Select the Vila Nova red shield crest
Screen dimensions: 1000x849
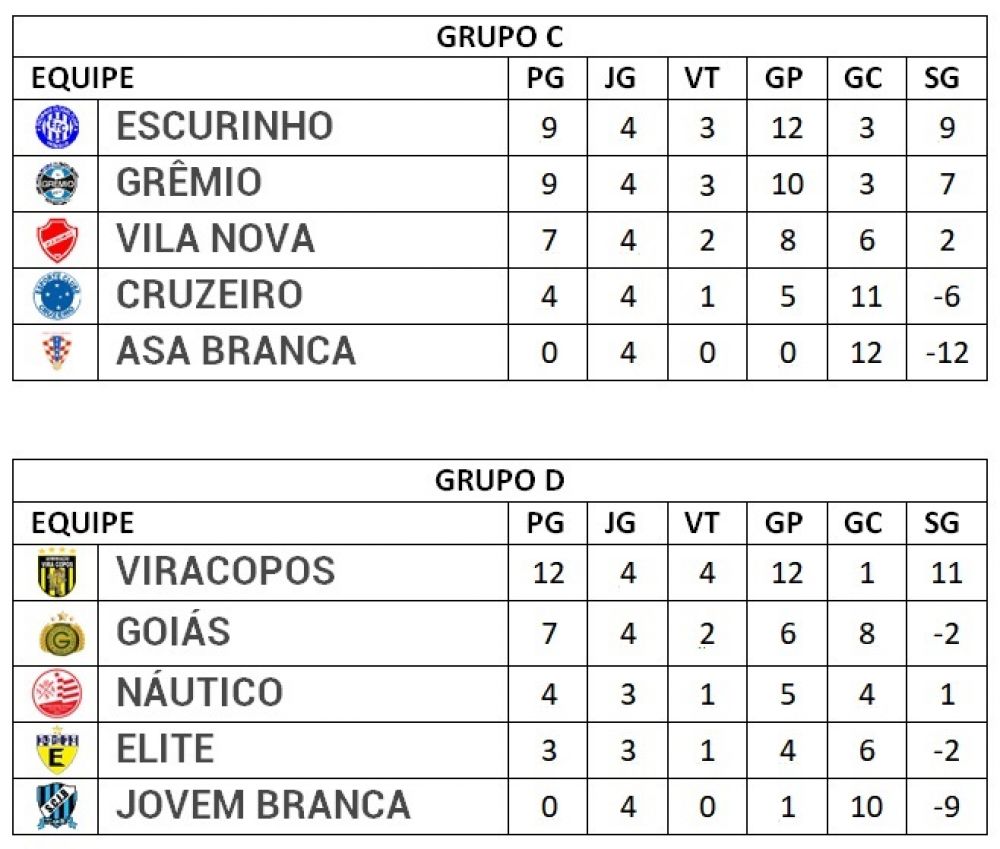click(x=56, y=240)
